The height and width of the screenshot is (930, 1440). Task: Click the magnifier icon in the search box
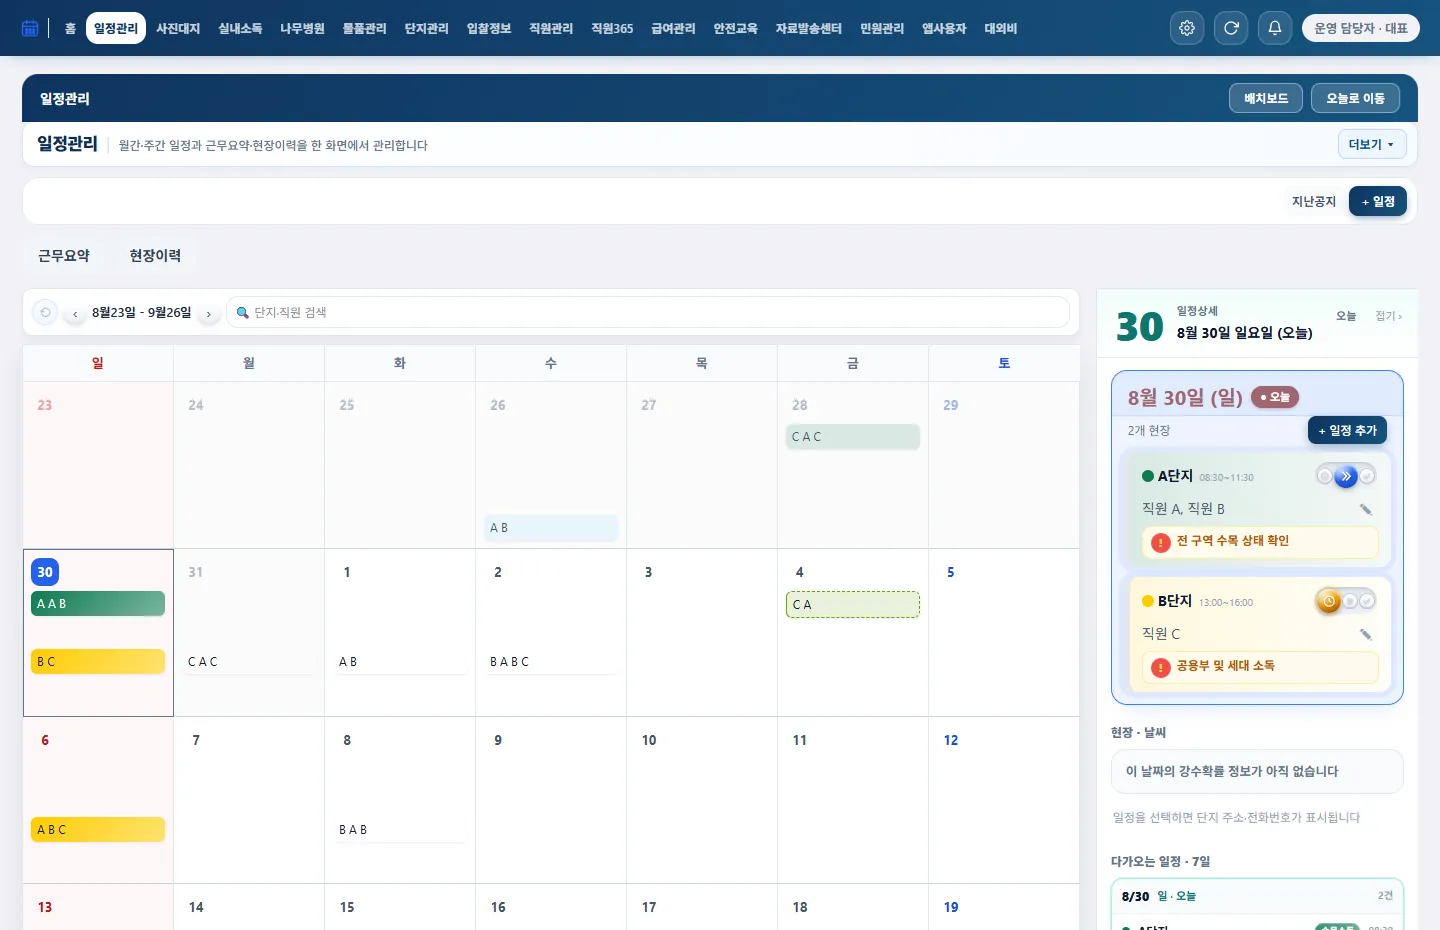coord(242,313)
